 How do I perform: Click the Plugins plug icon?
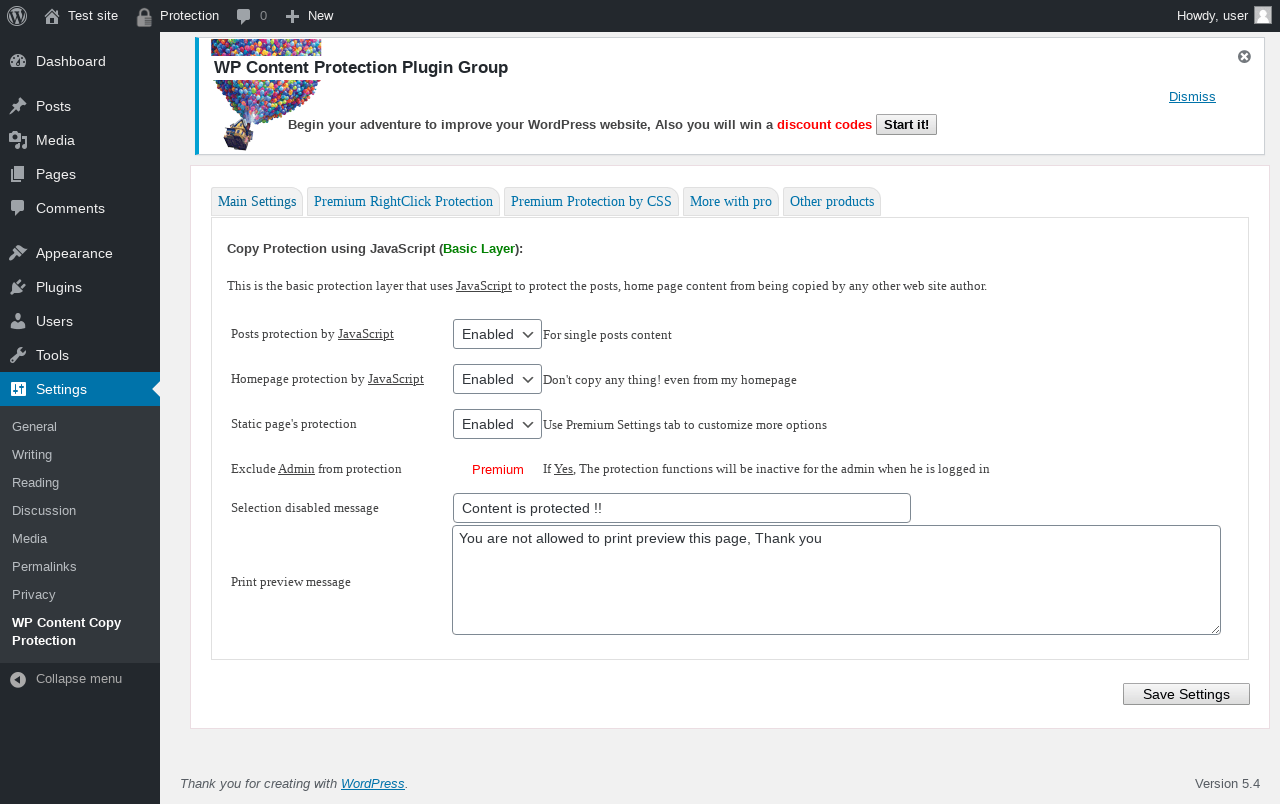[18, 287]
